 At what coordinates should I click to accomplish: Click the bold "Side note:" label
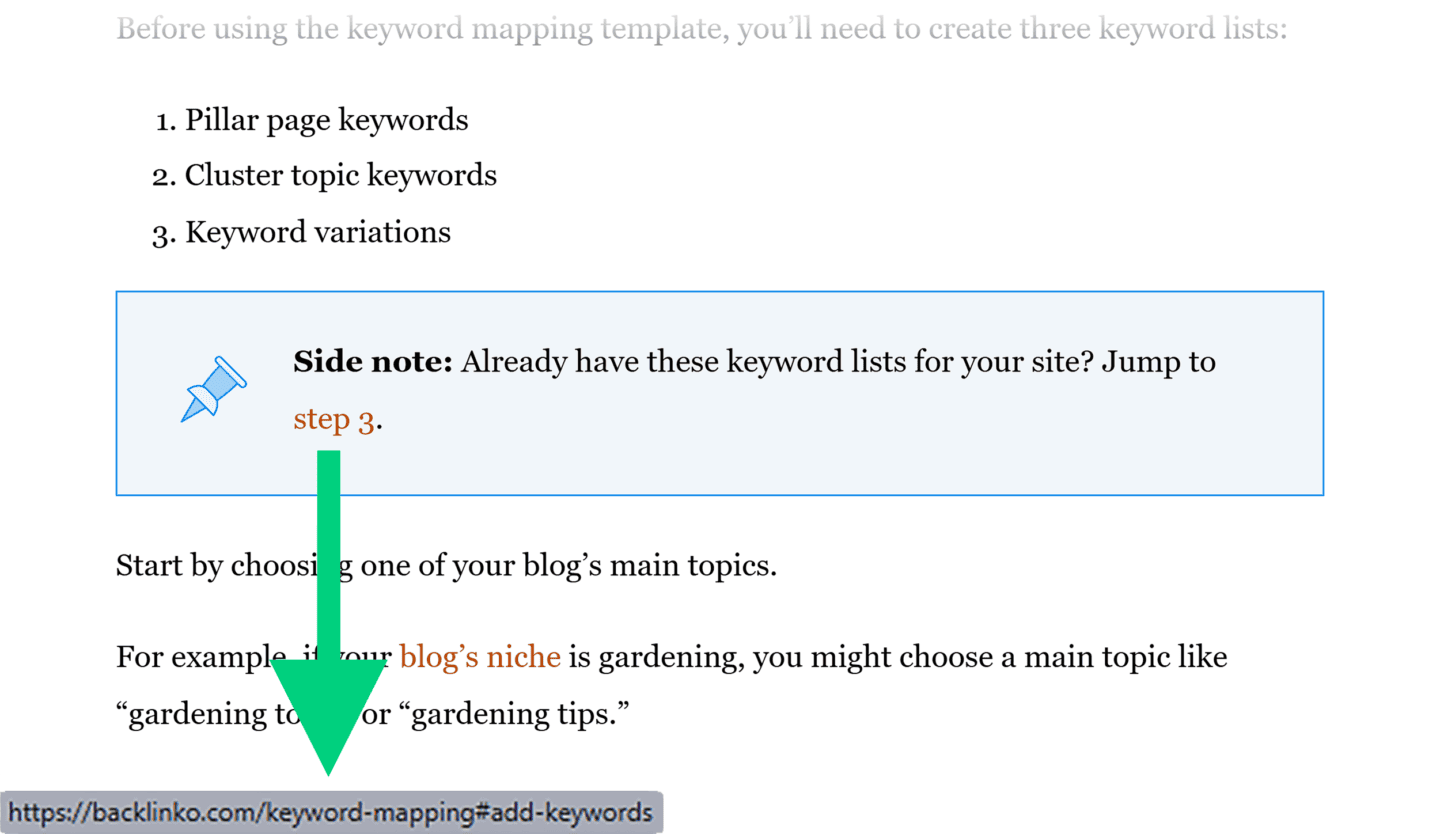coord(373,361)
